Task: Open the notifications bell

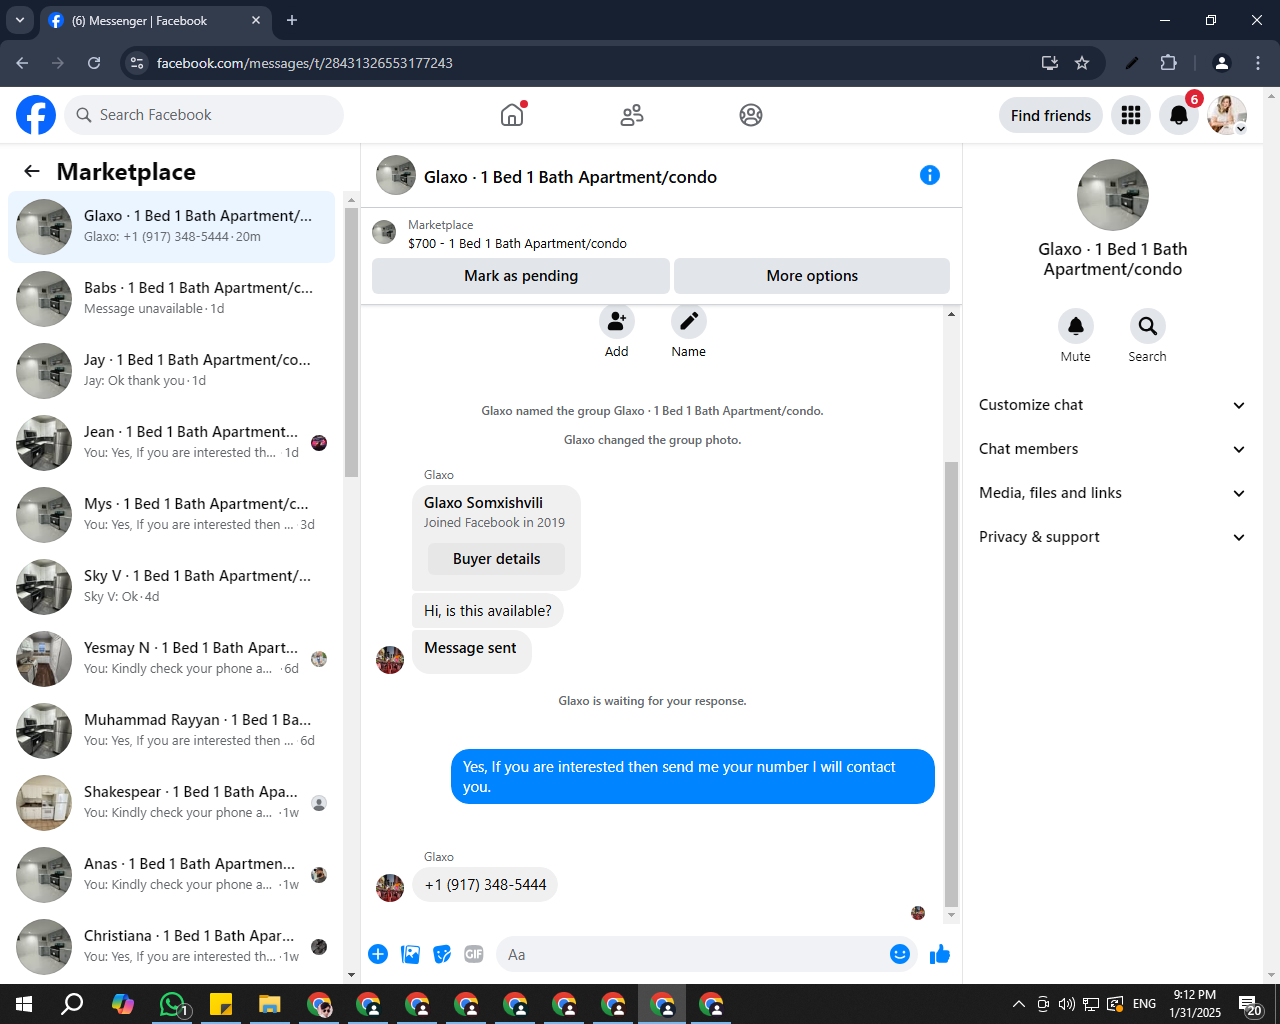Action: [x=1179, y=115]
